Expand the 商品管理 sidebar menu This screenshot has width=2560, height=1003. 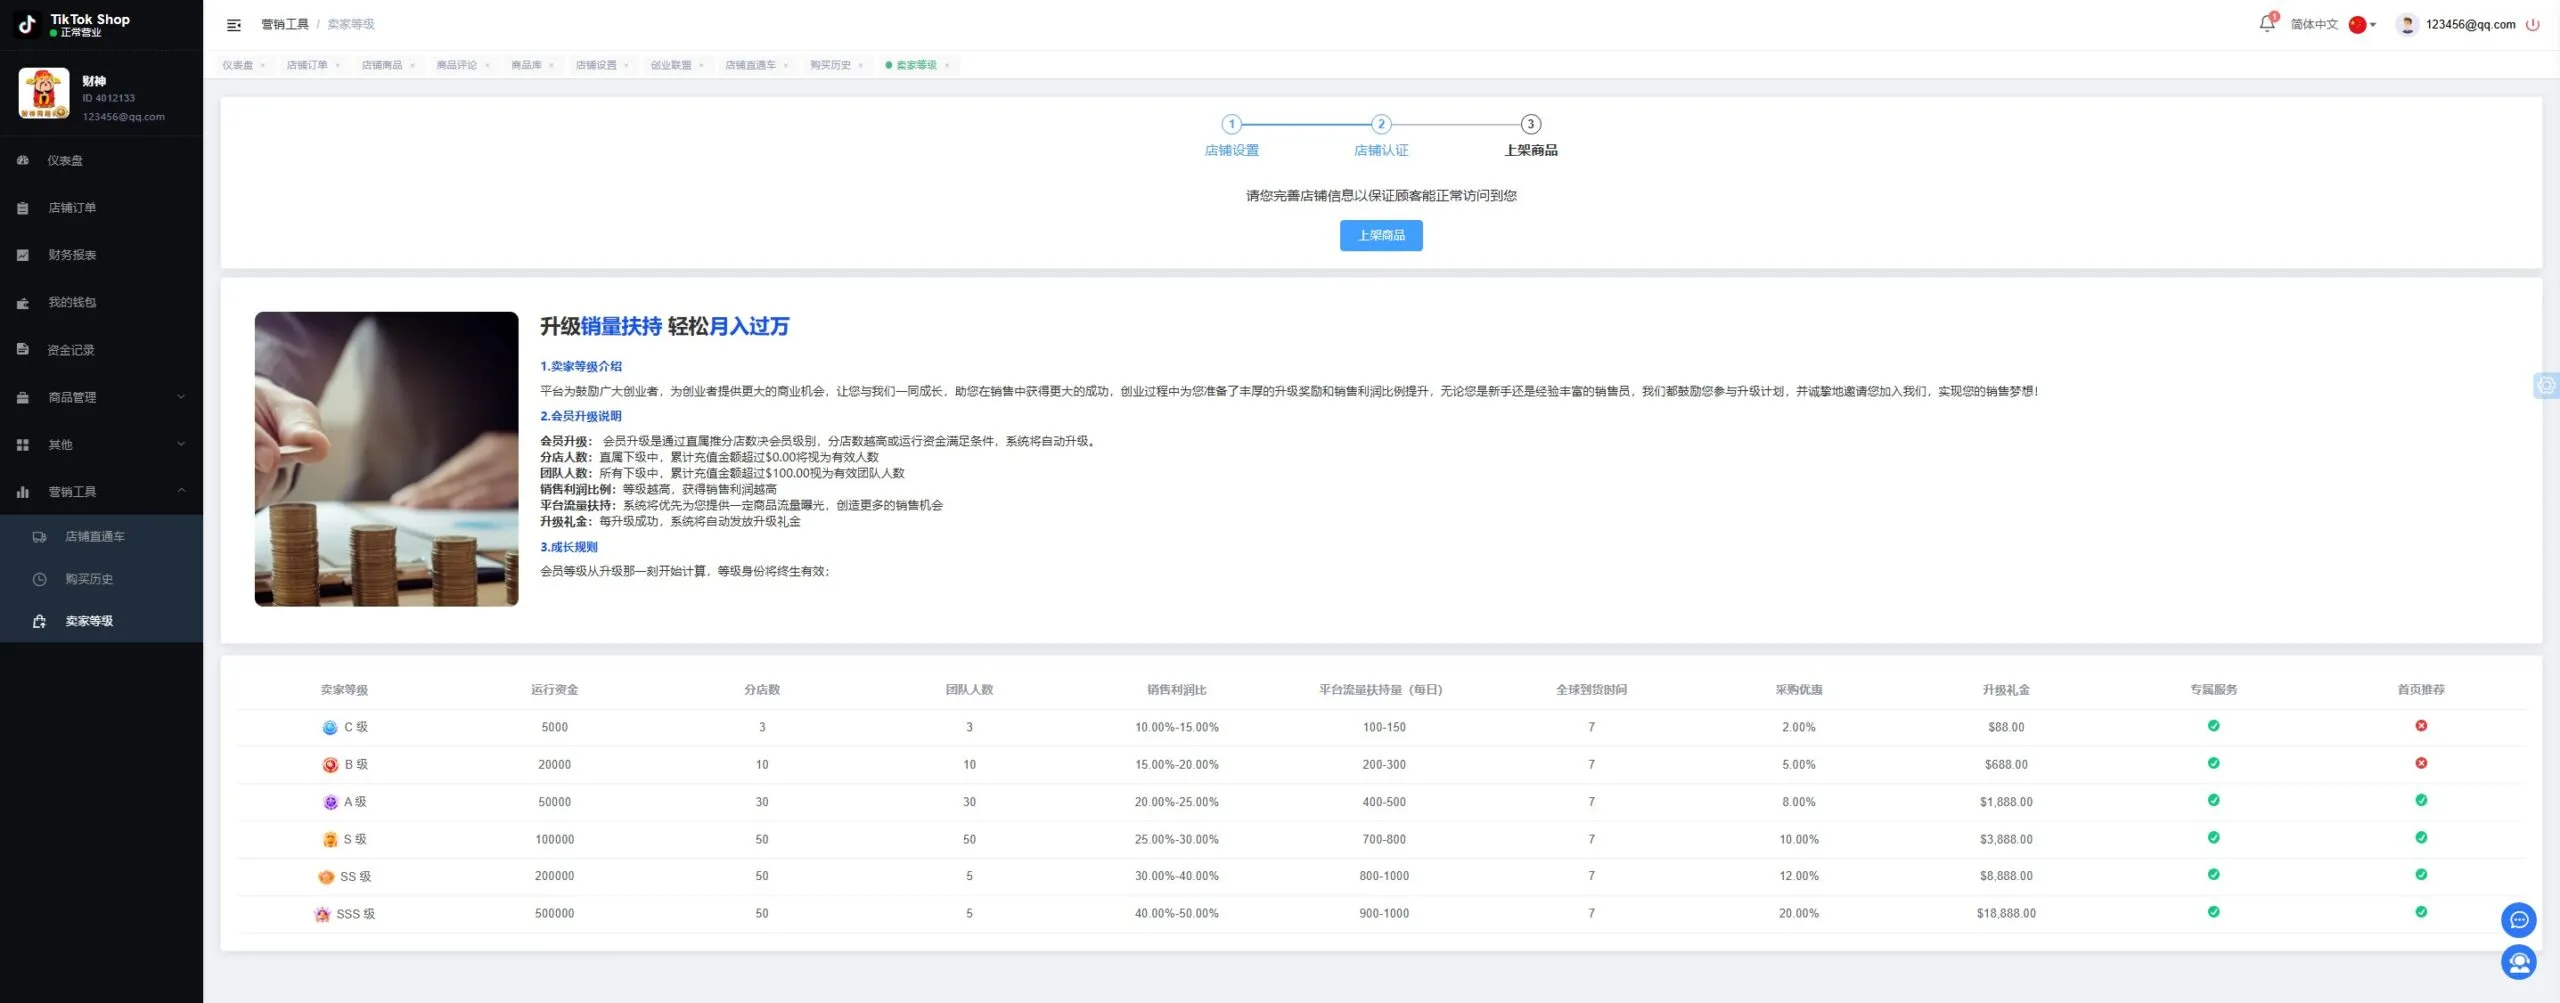(x=101, y=397)
